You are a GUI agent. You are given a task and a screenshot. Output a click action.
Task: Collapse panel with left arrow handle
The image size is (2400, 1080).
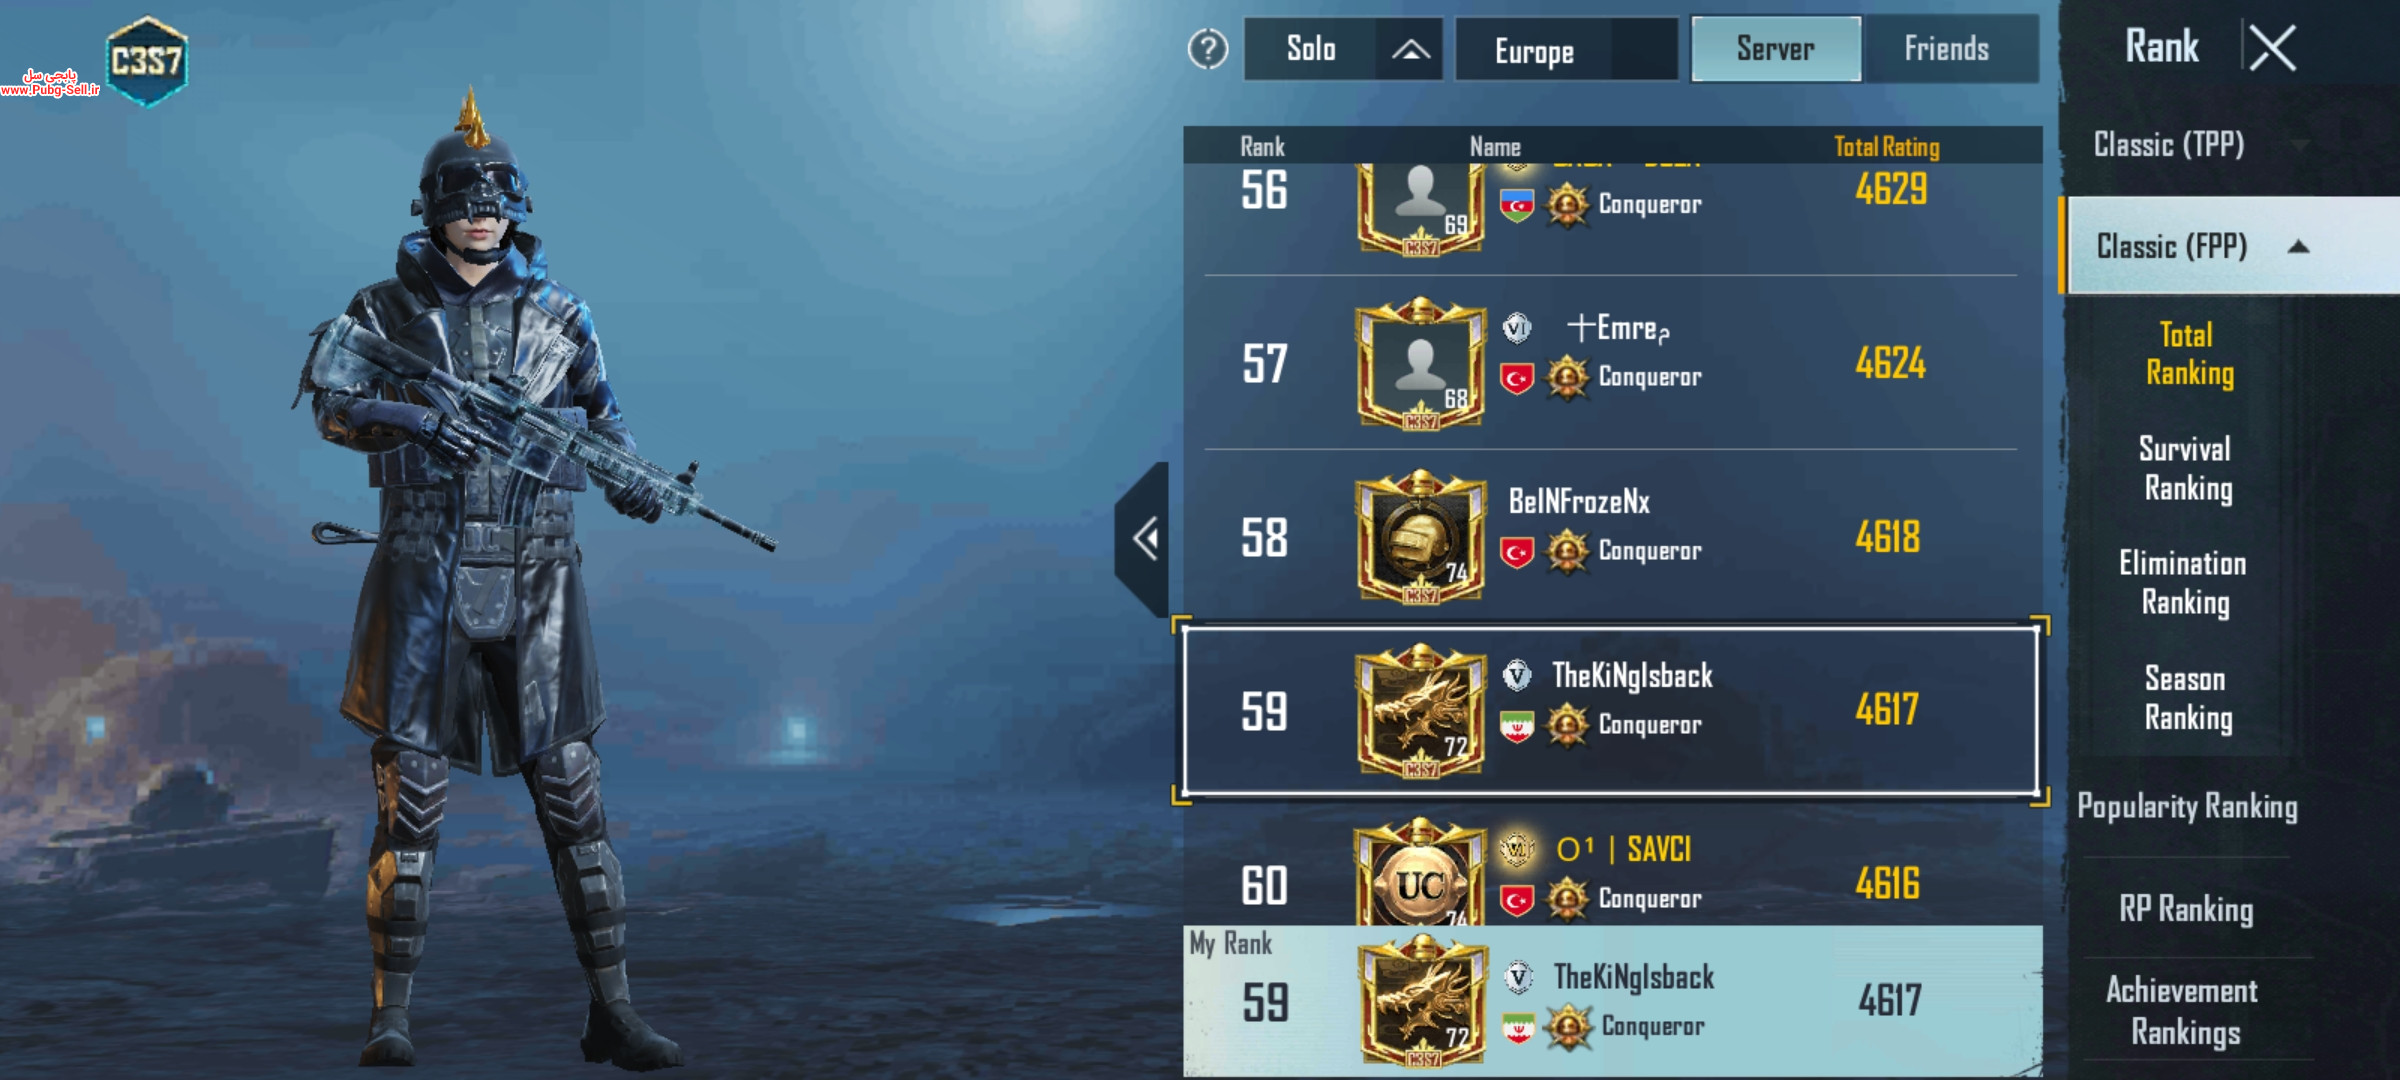pos(1144,539)
